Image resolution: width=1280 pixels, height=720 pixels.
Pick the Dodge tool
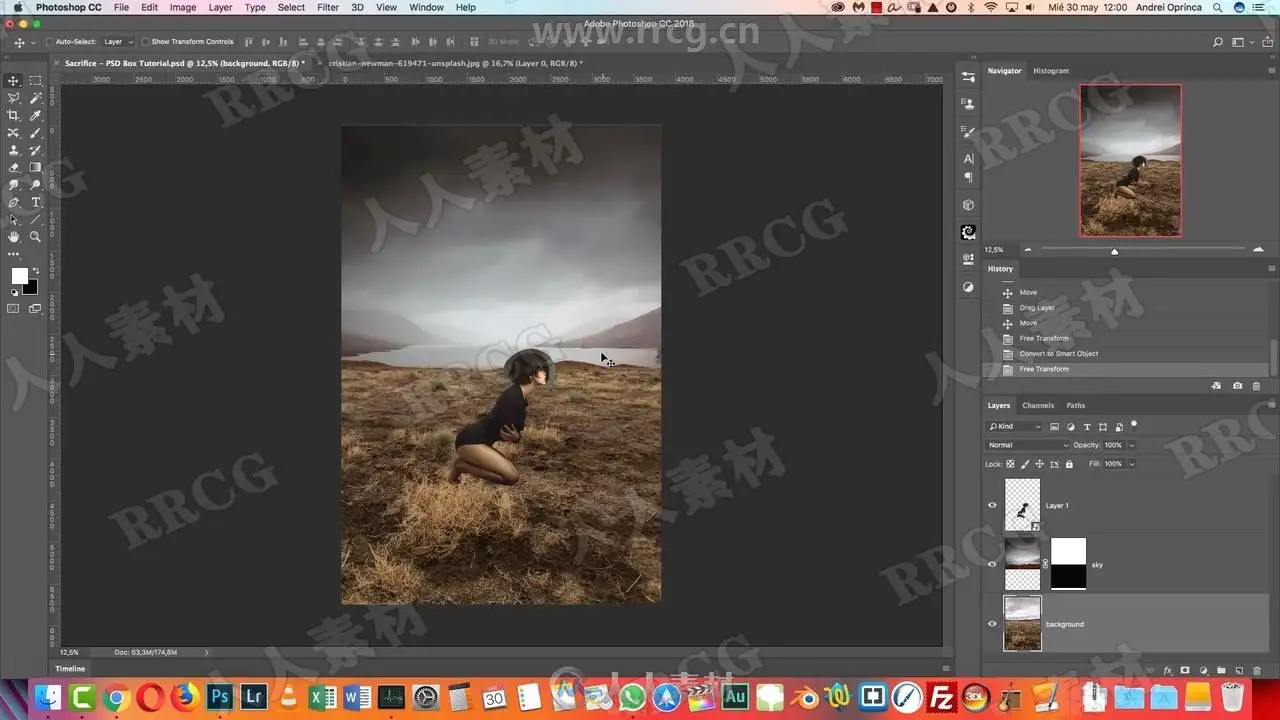point(36,185)
